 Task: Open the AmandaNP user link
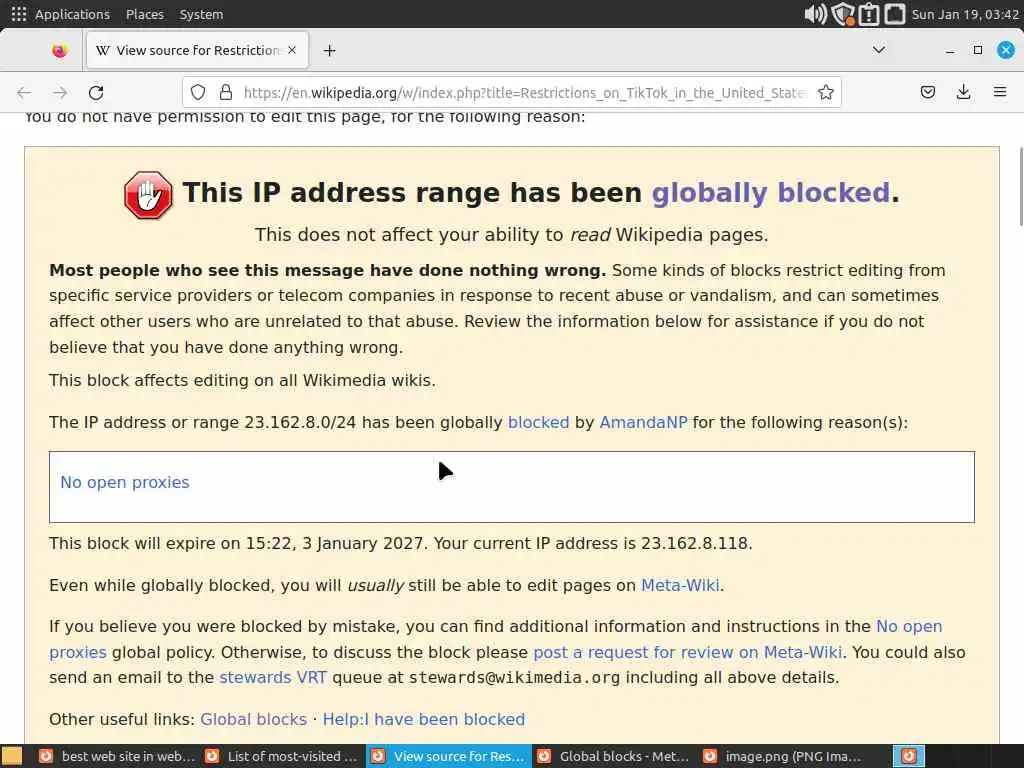pos(643,423)
